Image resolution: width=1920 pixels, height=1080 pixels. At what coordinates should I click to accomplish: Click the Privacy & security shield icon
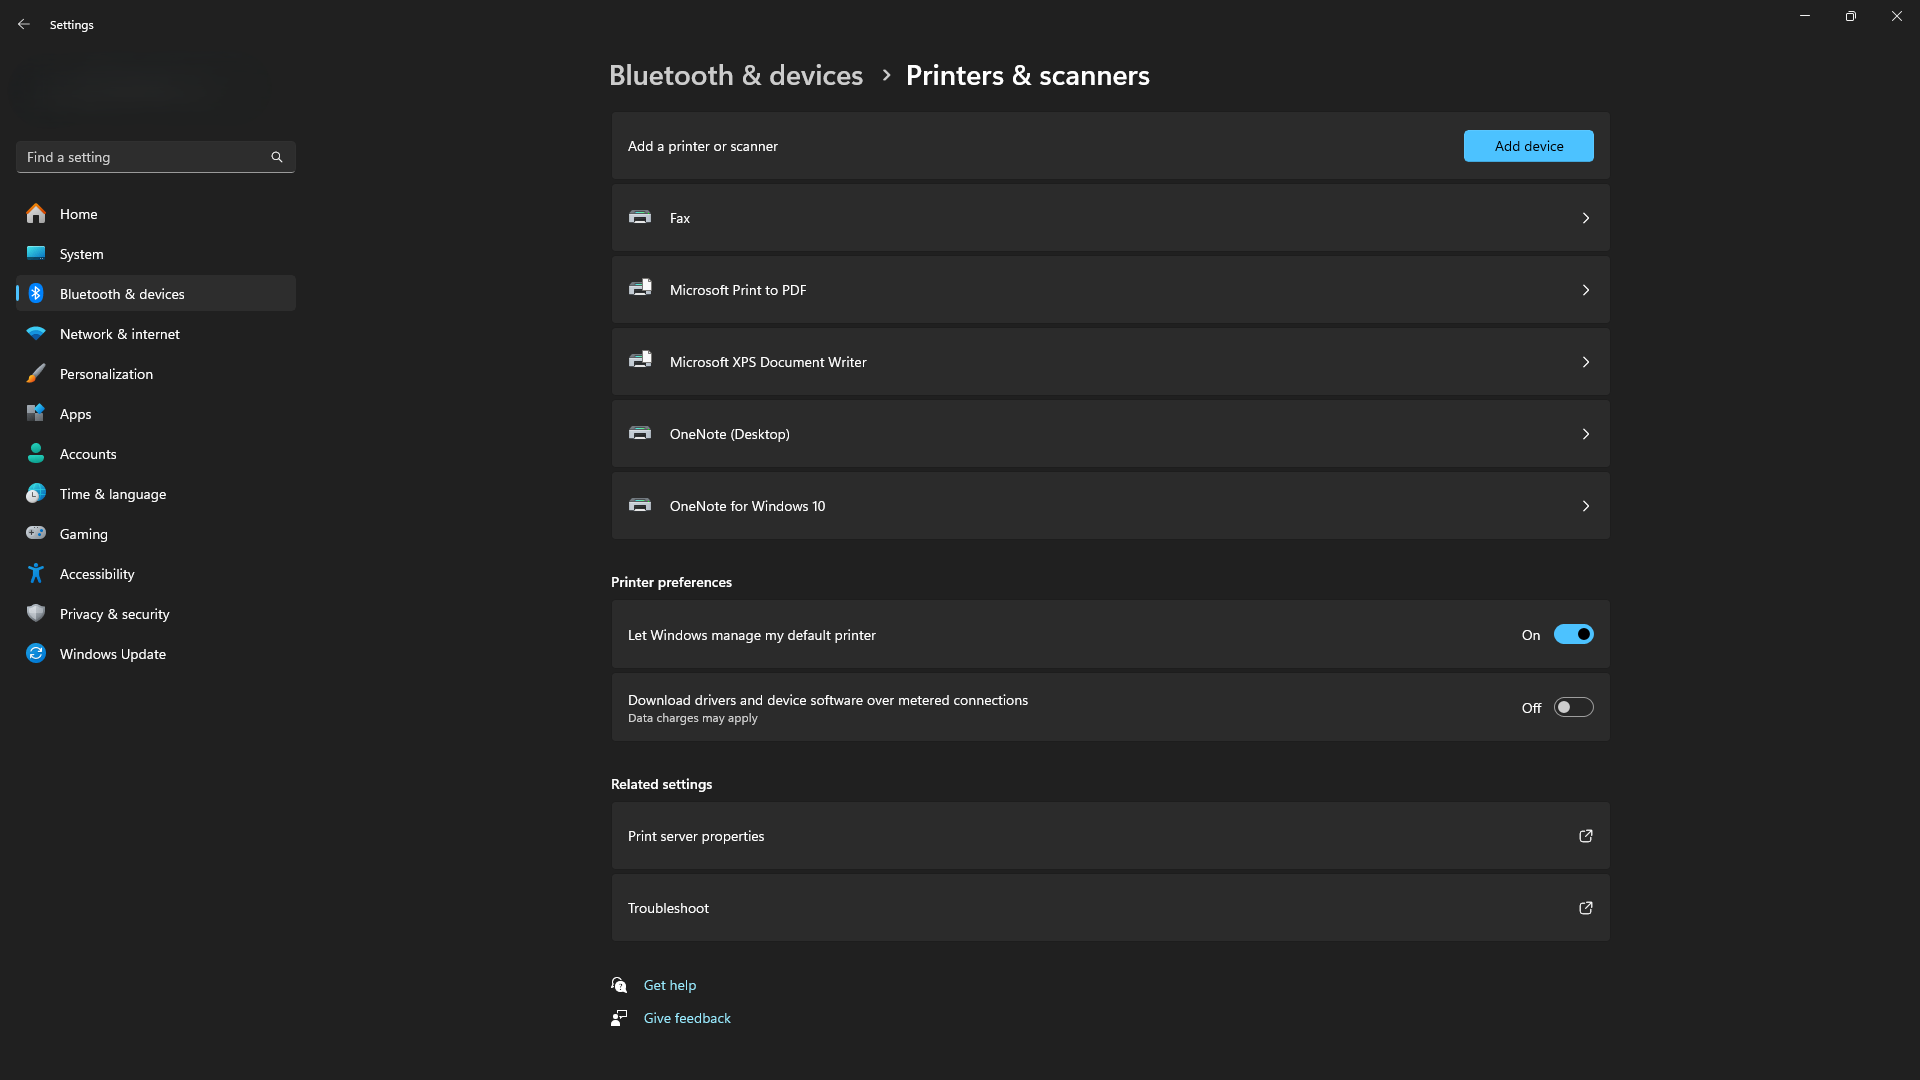pyautogui.click(x=36, y=613)
